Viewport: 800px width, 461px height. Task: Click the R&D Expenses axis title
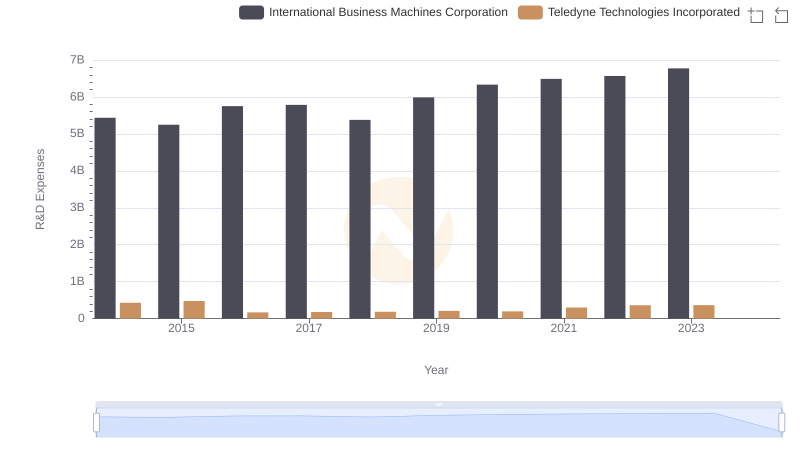tap(40, 189)
